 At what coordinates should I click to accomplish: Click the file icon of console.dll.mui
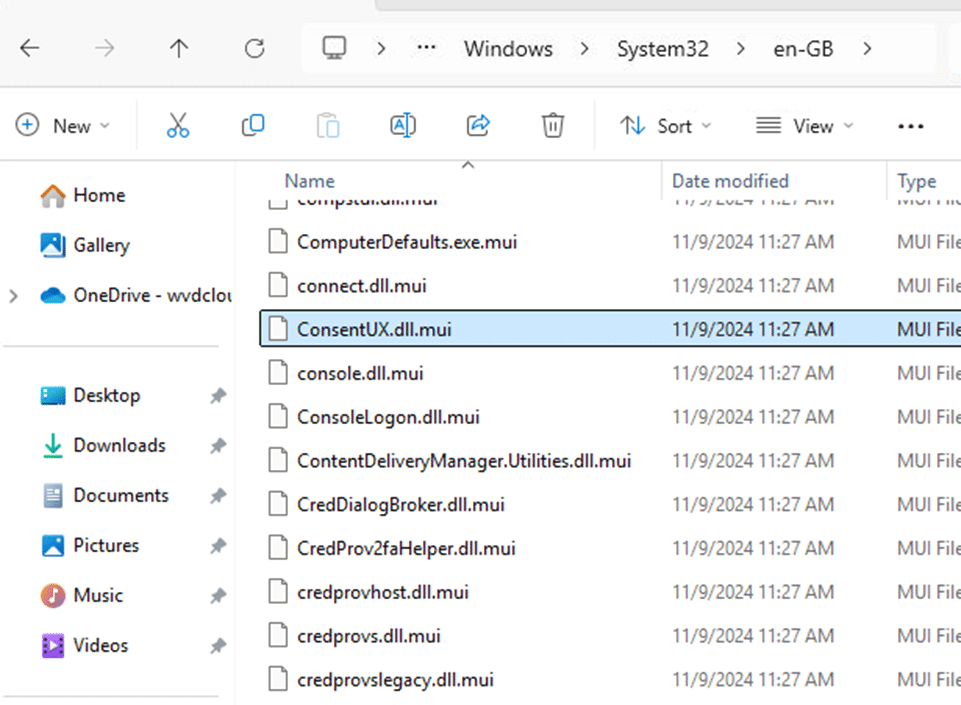pyautogui.click(x=278, y=373)
